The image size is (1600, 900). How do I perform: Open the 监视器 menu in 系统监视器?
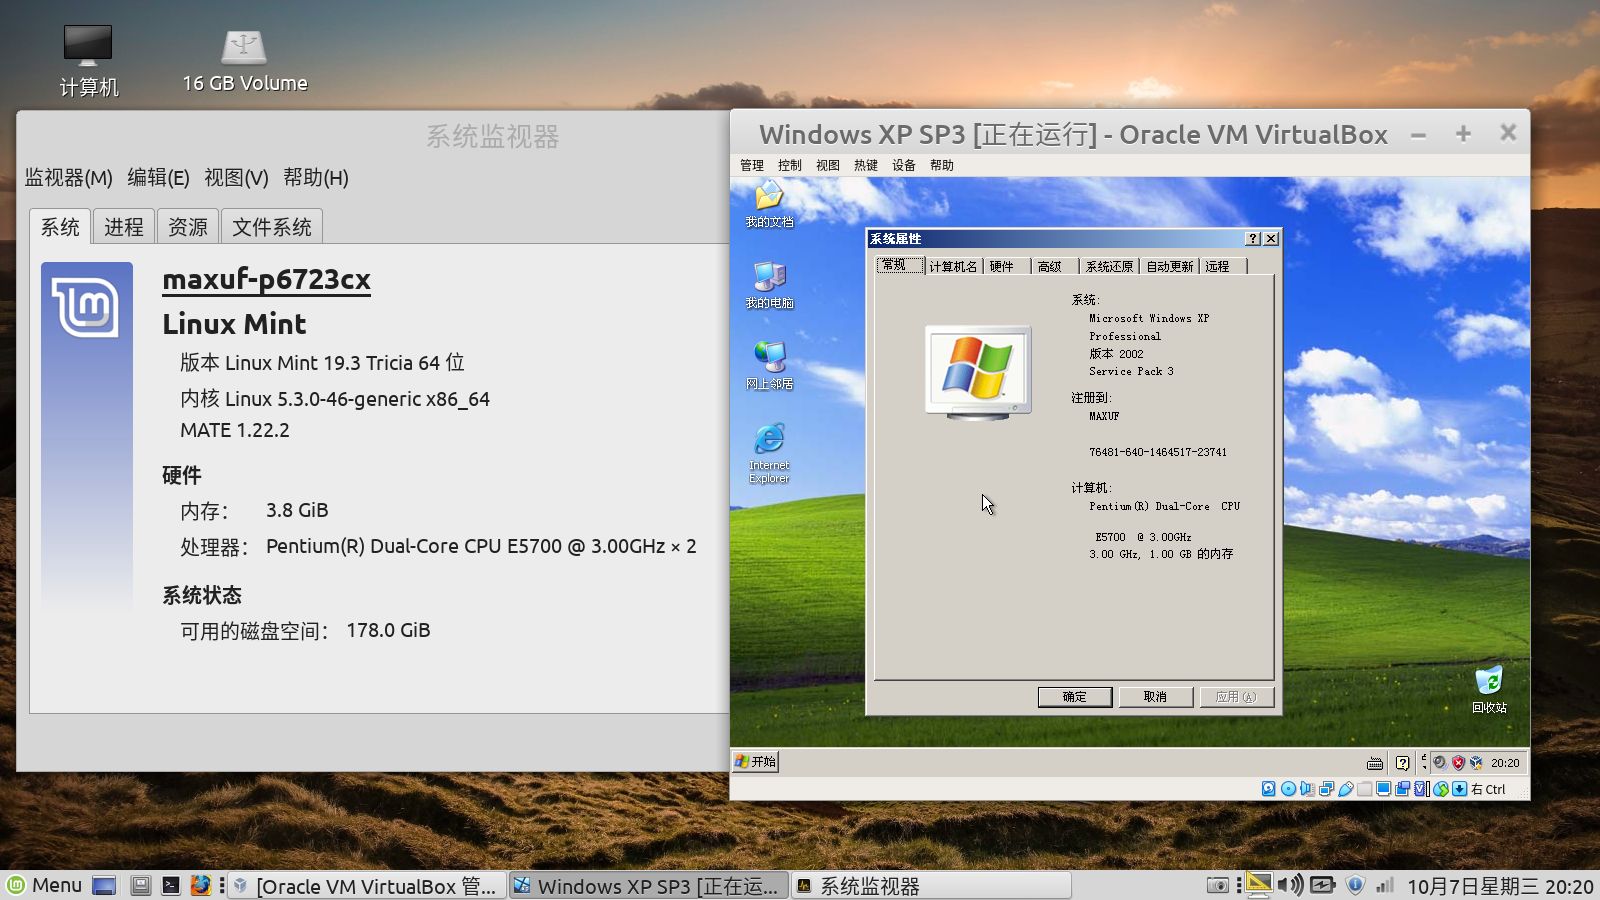pos(66,177)
